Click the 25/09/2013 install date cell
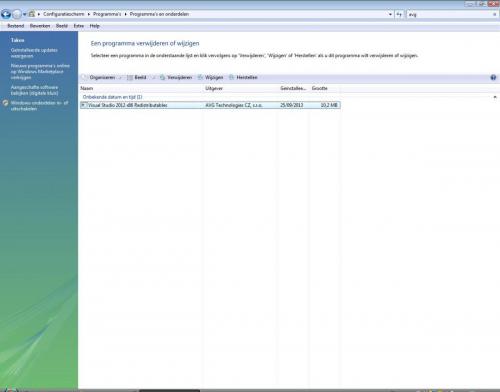This screenshot has width=500, height=392. pyautogui.click(x=292, y=105)
